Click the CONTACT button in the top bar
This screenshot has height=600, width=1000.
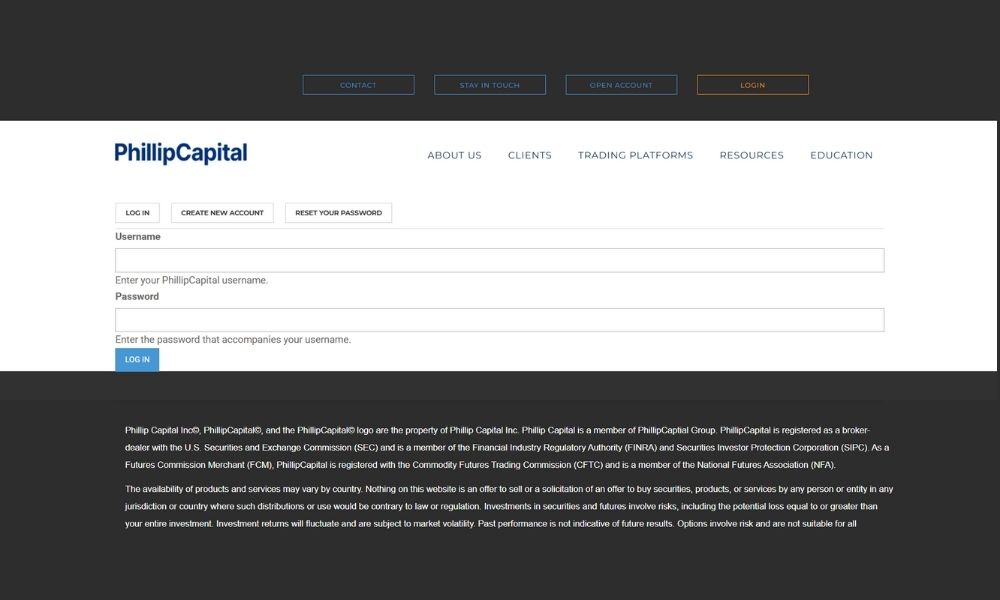coord(358,85)
